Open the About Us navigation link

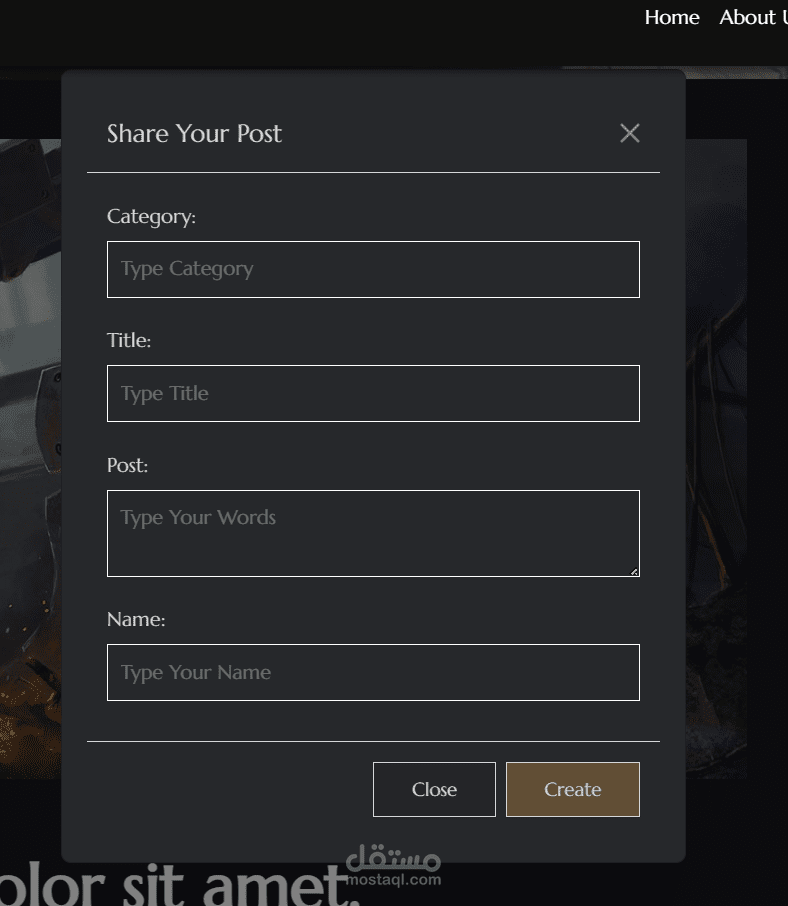[752, 17]
